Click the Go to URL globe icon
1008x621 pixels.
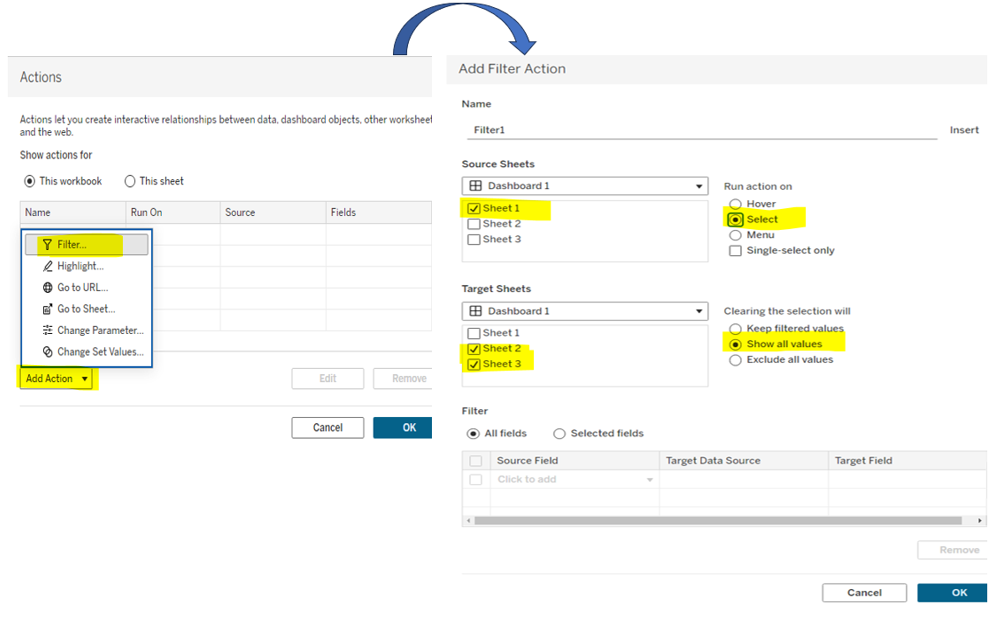(x=47, y=288)
